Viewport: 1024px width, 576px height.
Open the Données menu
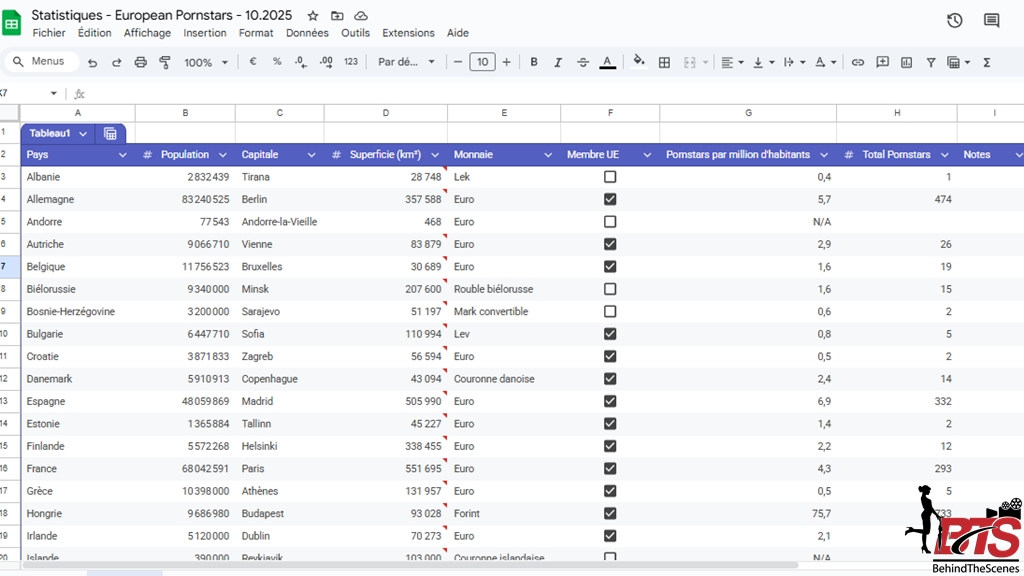[x=307, y=33]
